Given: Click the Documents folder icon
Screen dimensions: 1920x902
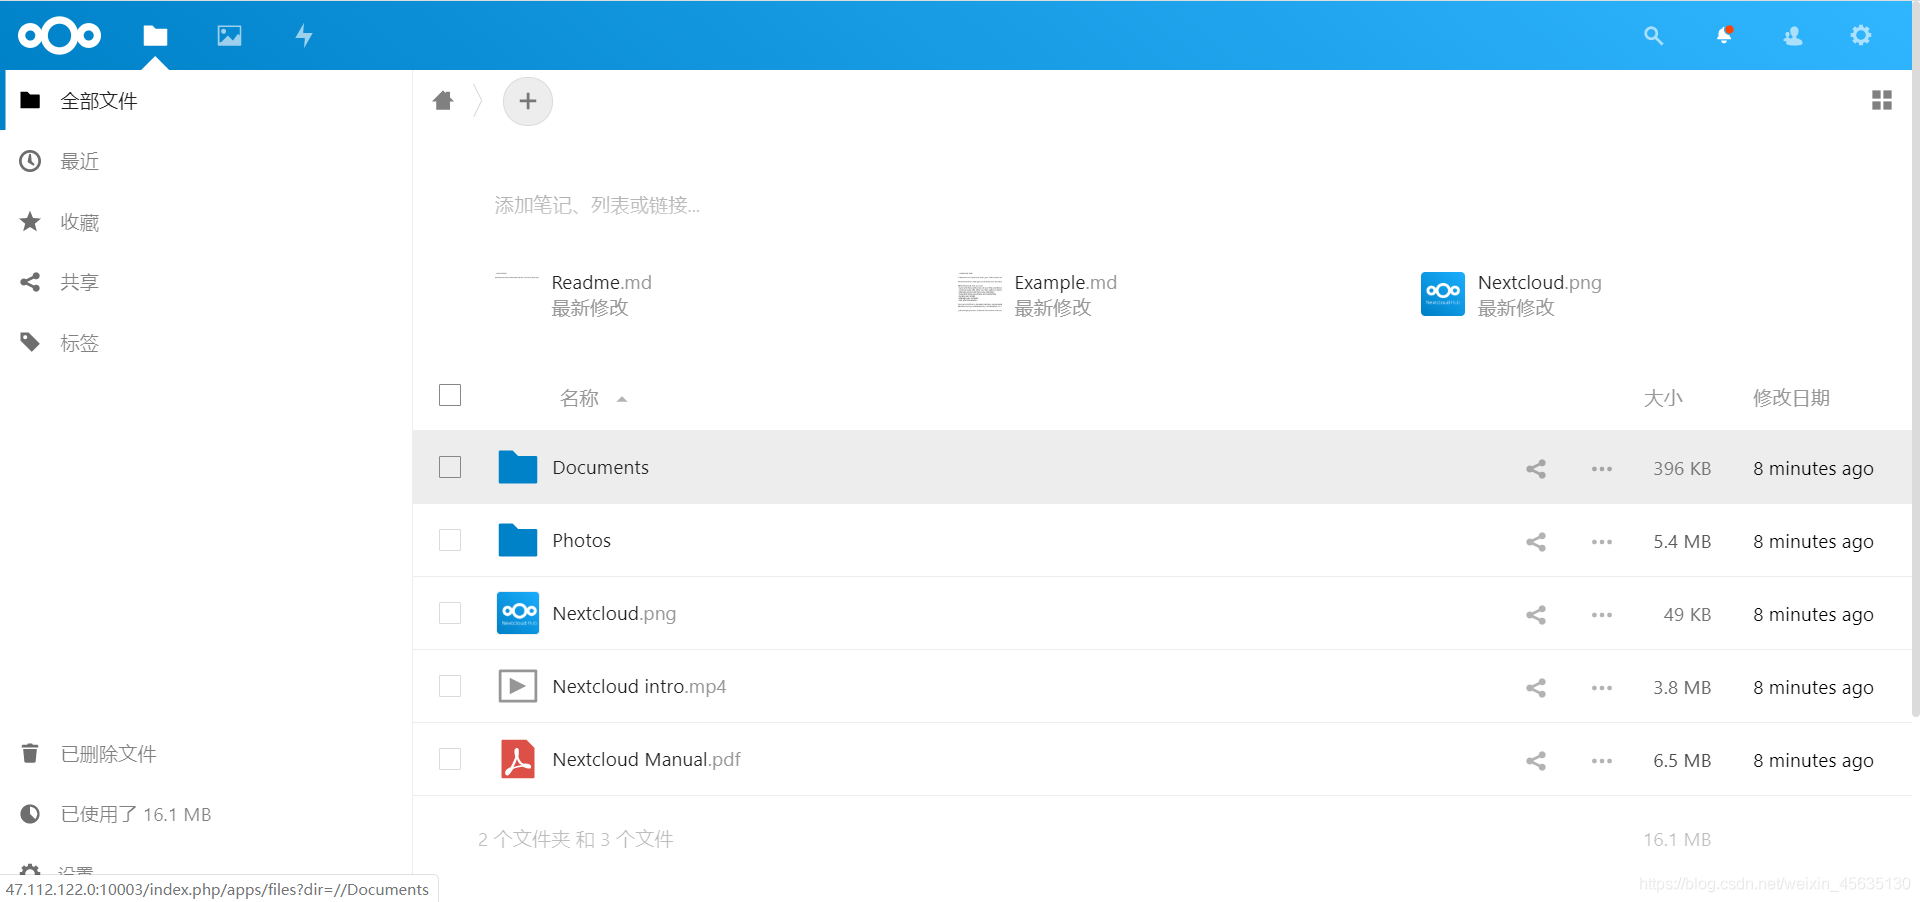Looking at the screenshot, I should point(518,467).
